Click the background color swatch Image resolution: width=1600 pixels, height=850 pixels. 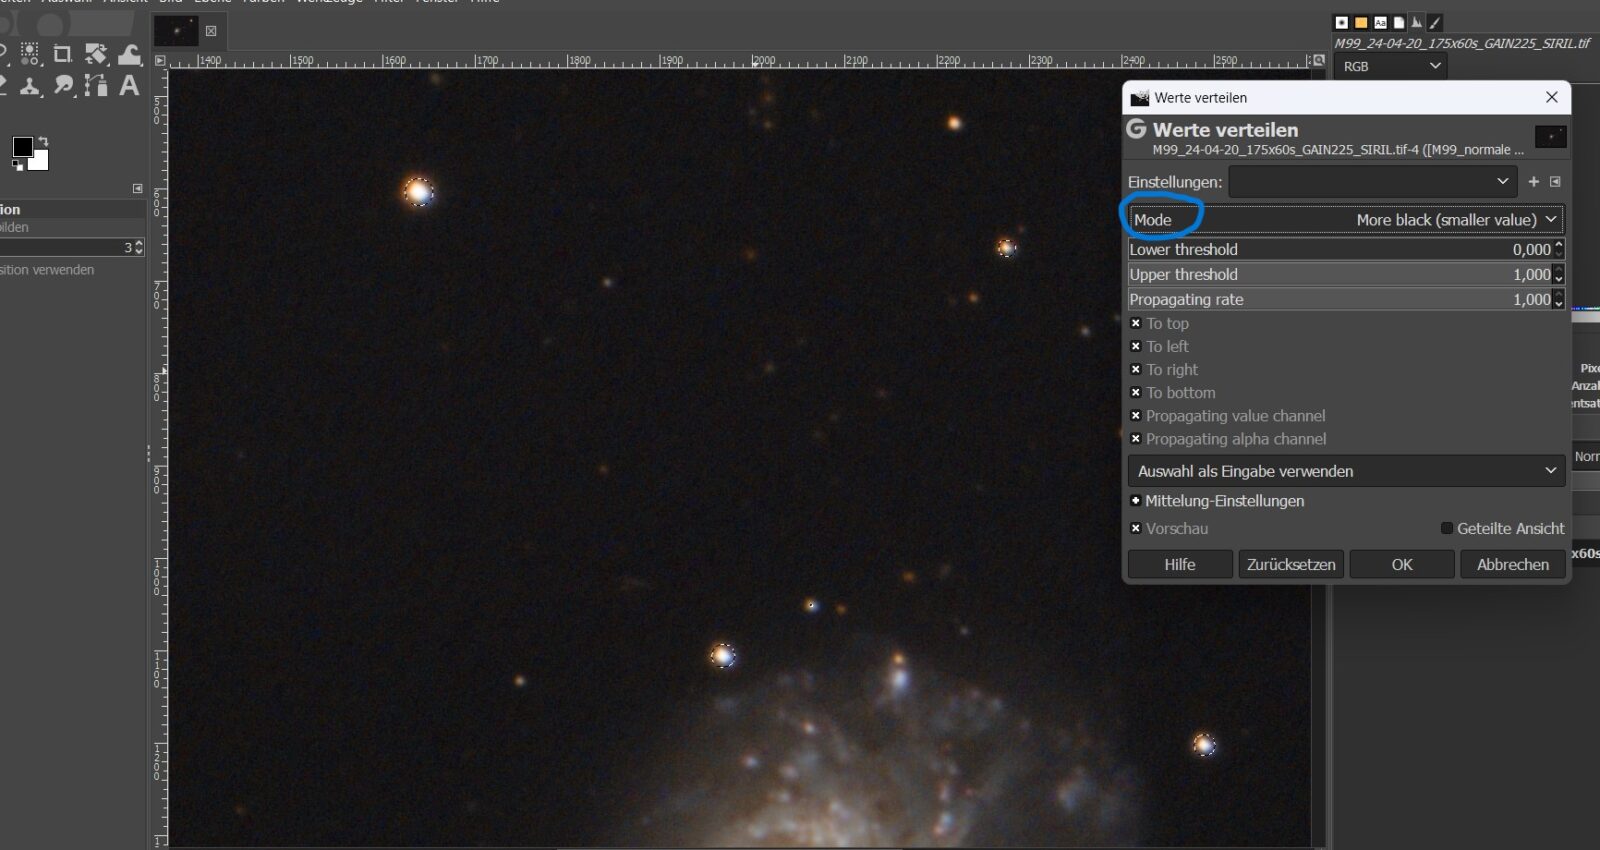[41, 162]
